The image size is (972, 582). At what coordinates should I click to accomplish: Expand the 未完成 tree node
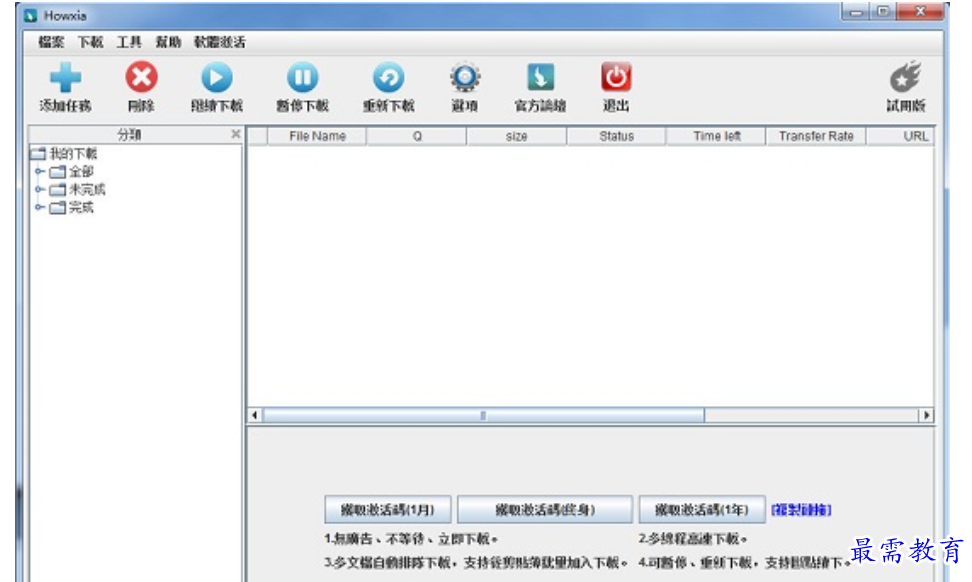coord(40,189)
